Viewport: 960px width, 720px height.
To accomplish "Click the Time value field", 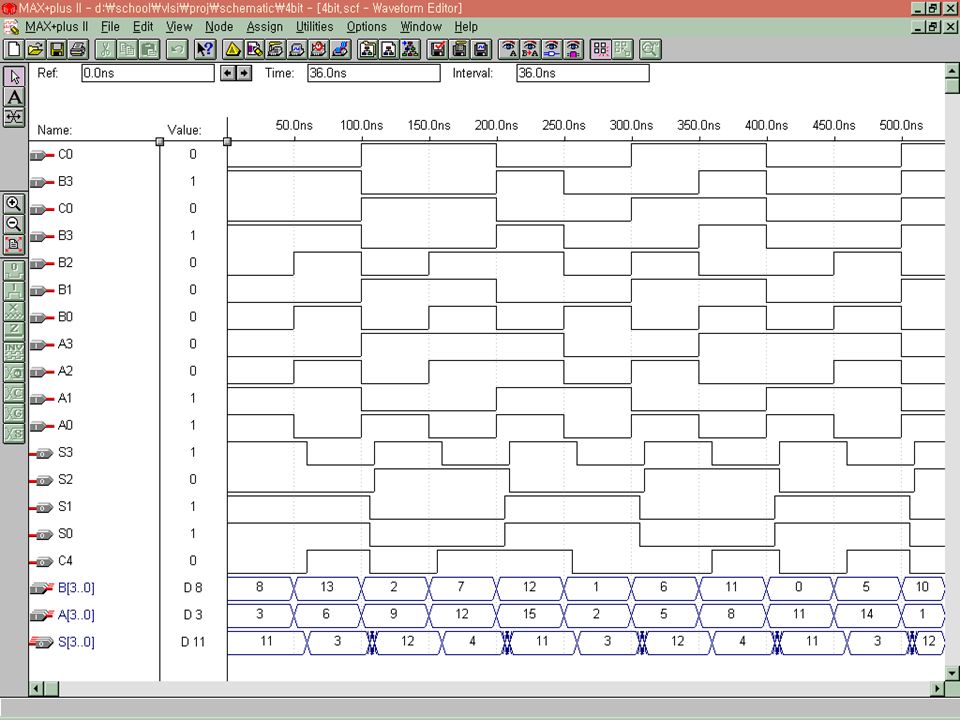I will click(373, 73).
